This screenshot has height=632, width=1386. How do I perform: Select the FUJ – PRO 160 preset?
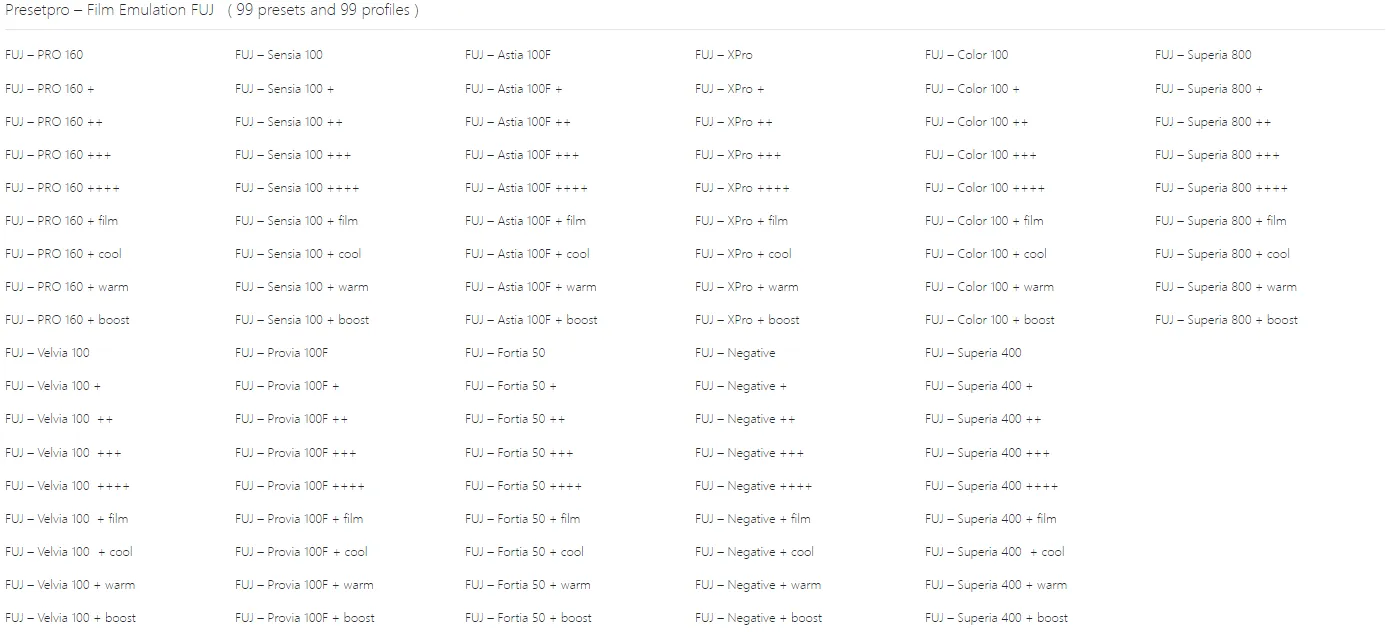[44, 55]
